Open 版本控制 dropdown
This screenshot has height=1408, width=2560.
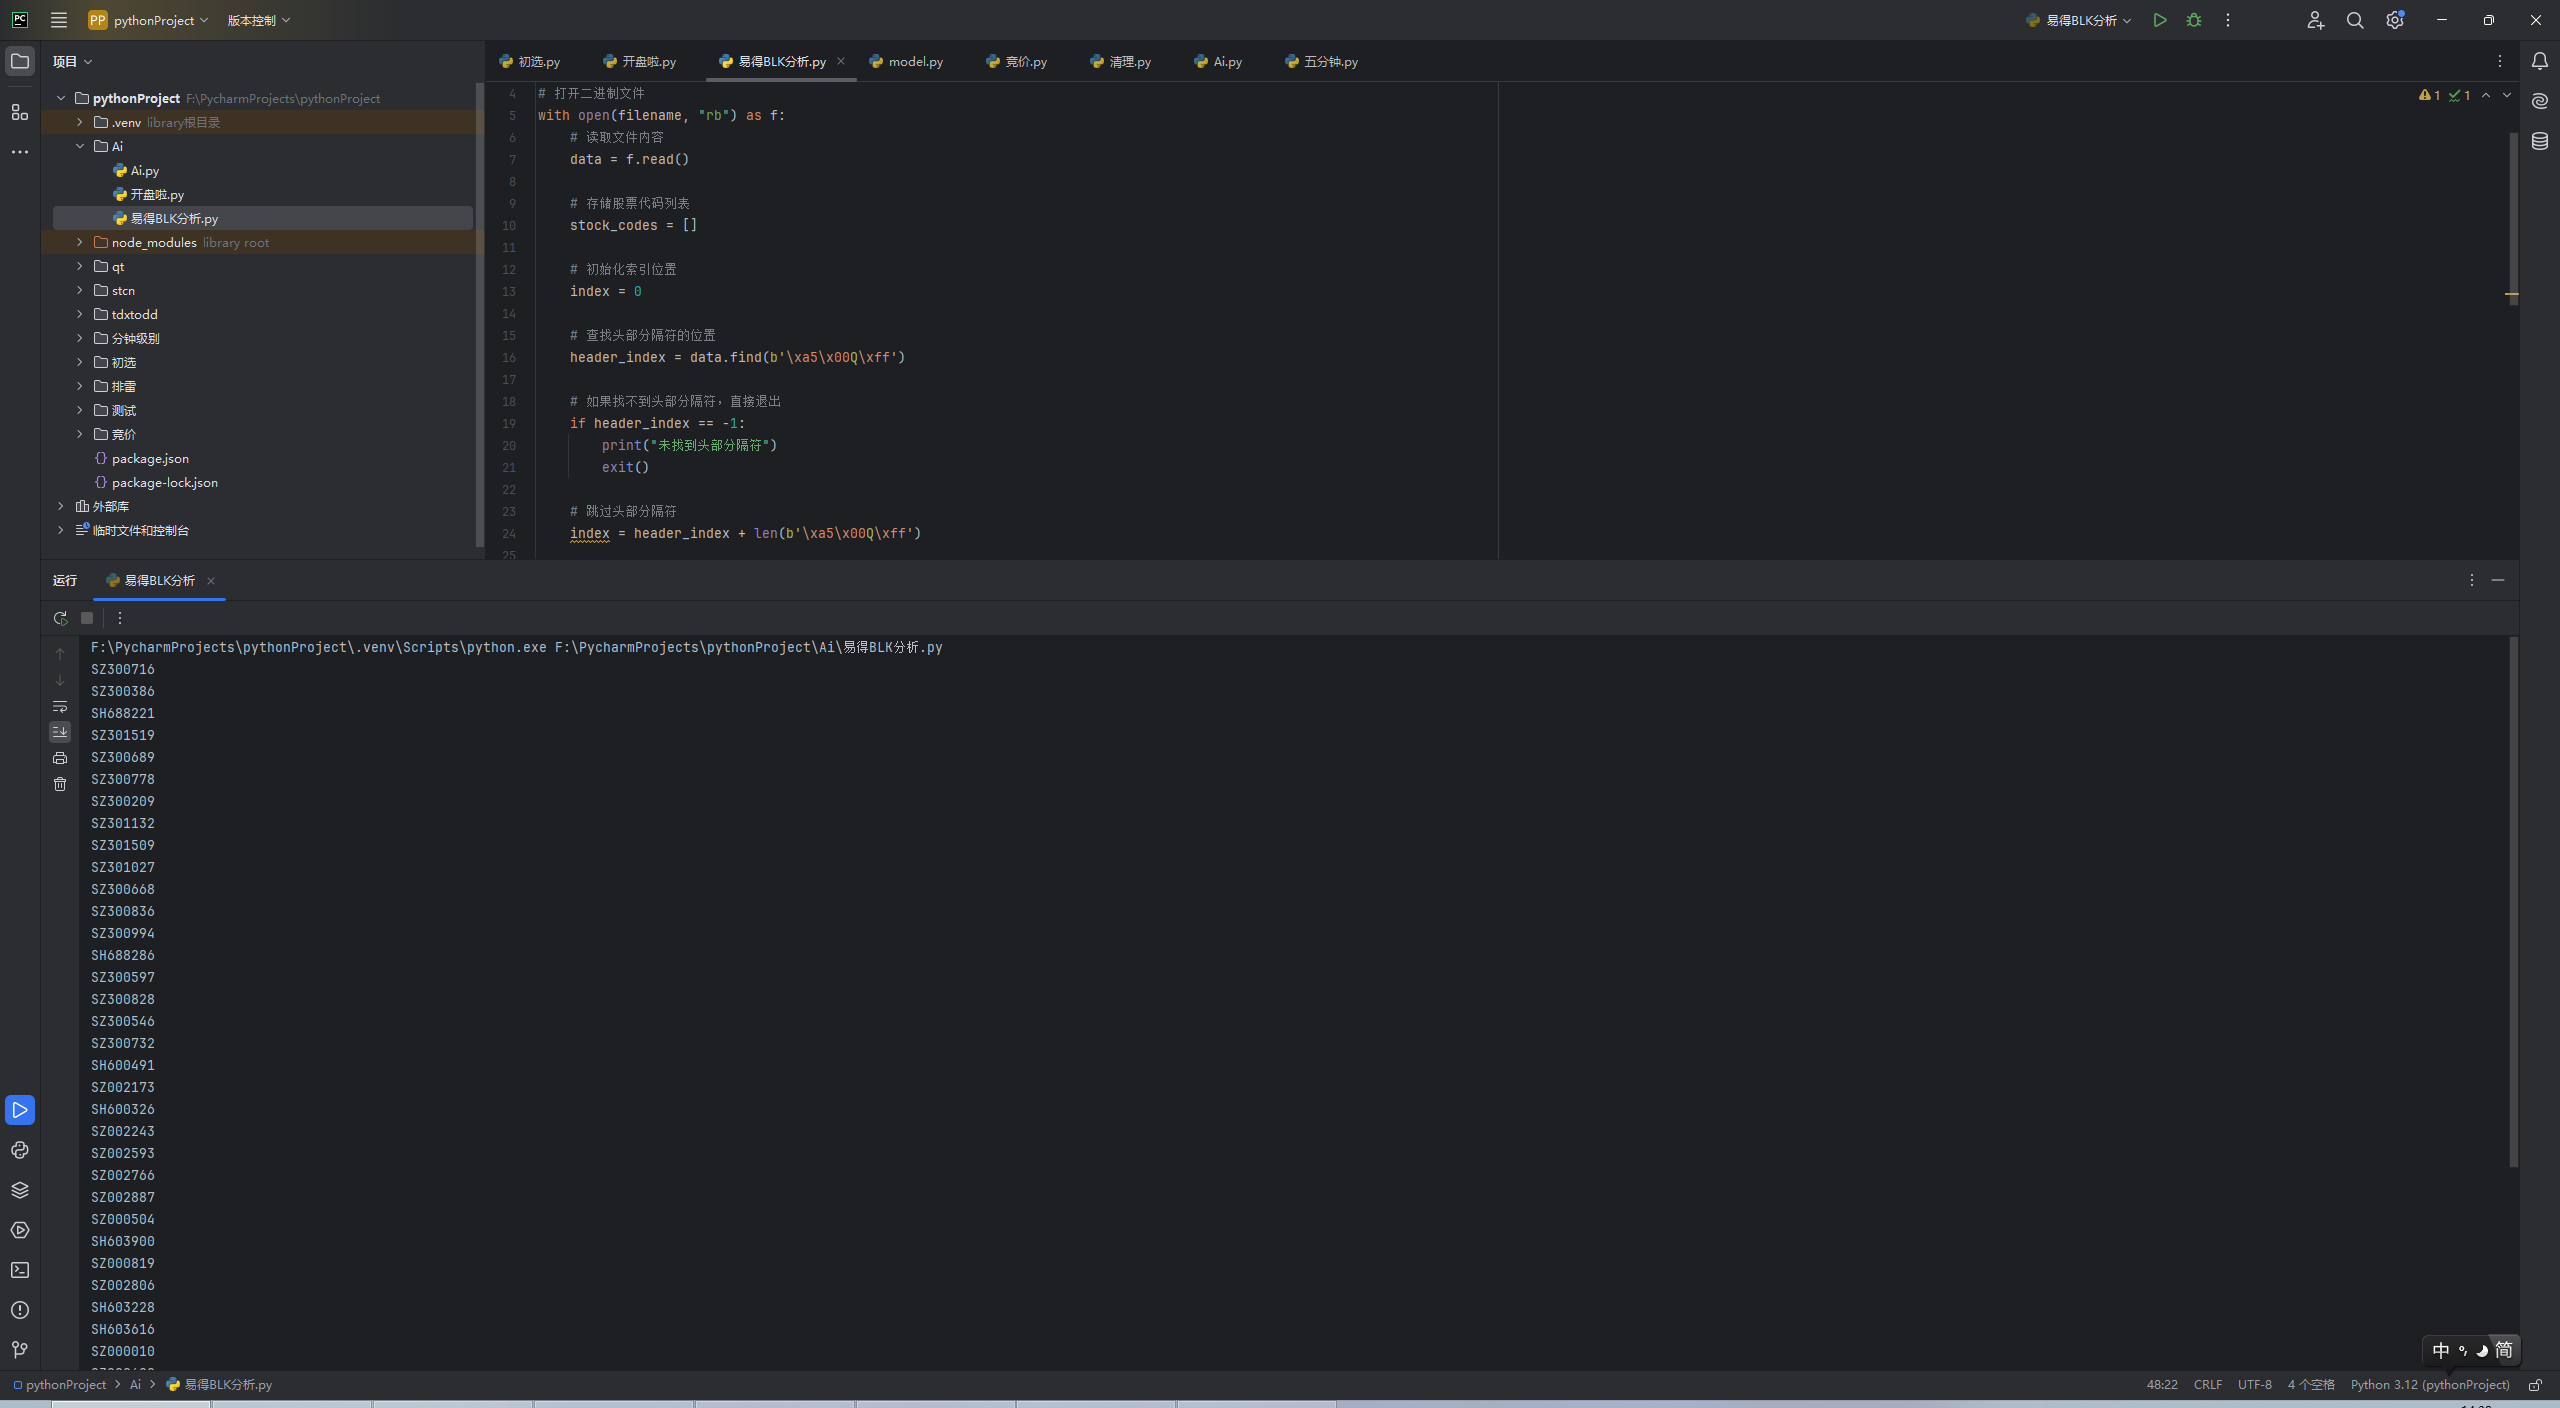coord(259,20)
